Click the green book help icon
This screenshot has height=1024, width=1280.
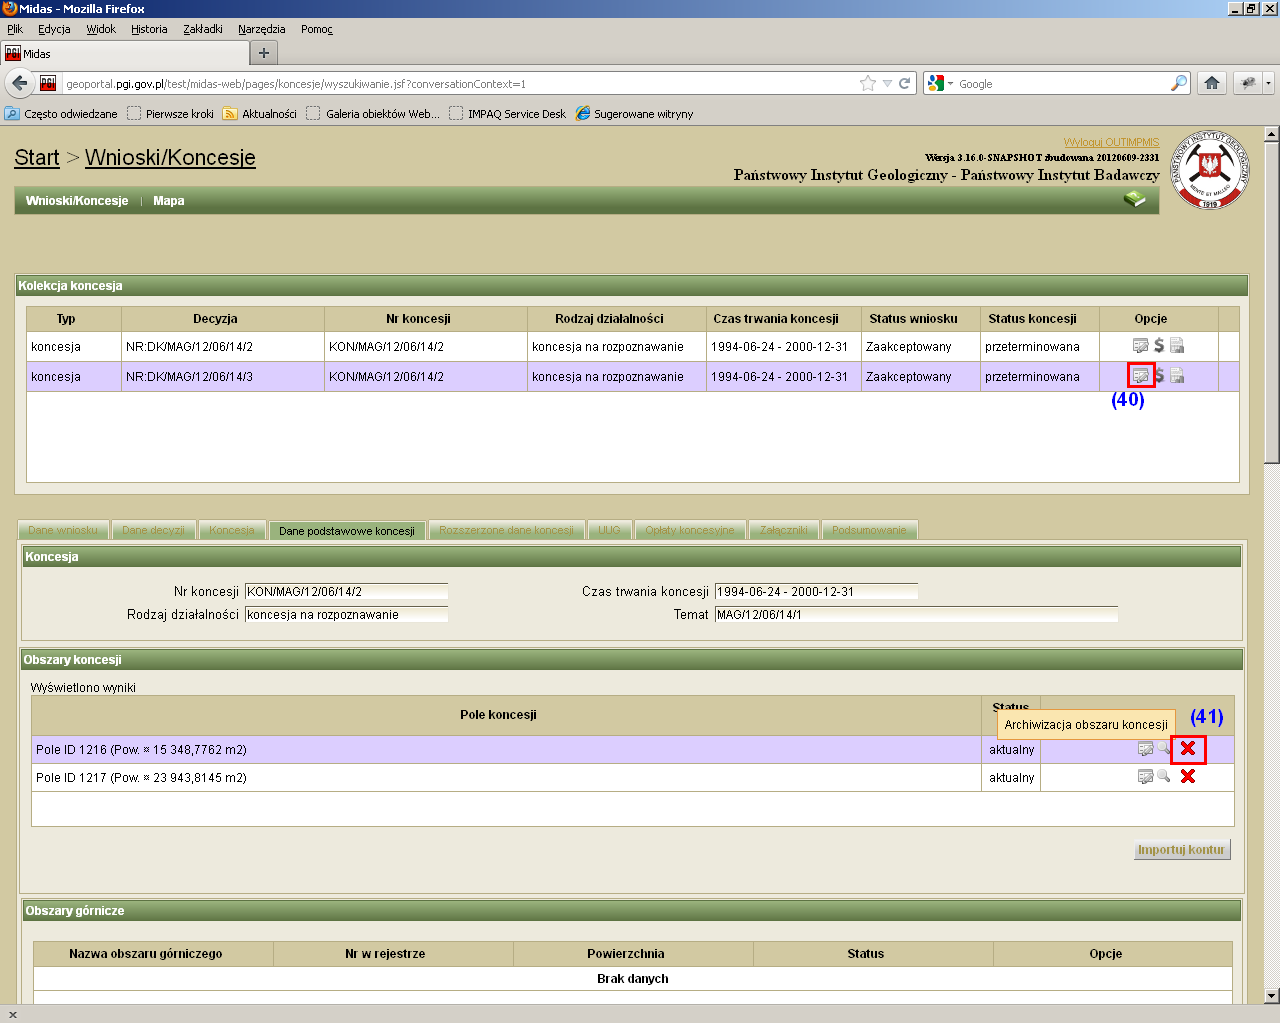pyautogui.click(x=1134, y=199)
